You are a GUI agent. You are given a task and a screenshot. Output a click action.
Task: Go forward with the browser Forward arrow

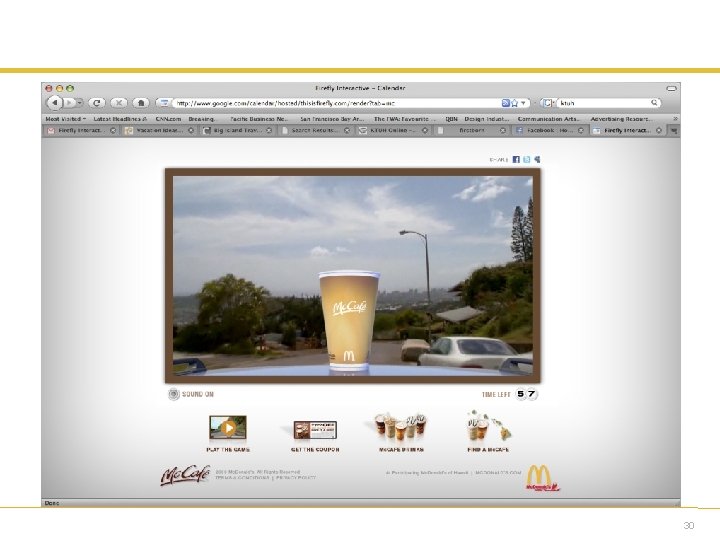tap(69, 103)
